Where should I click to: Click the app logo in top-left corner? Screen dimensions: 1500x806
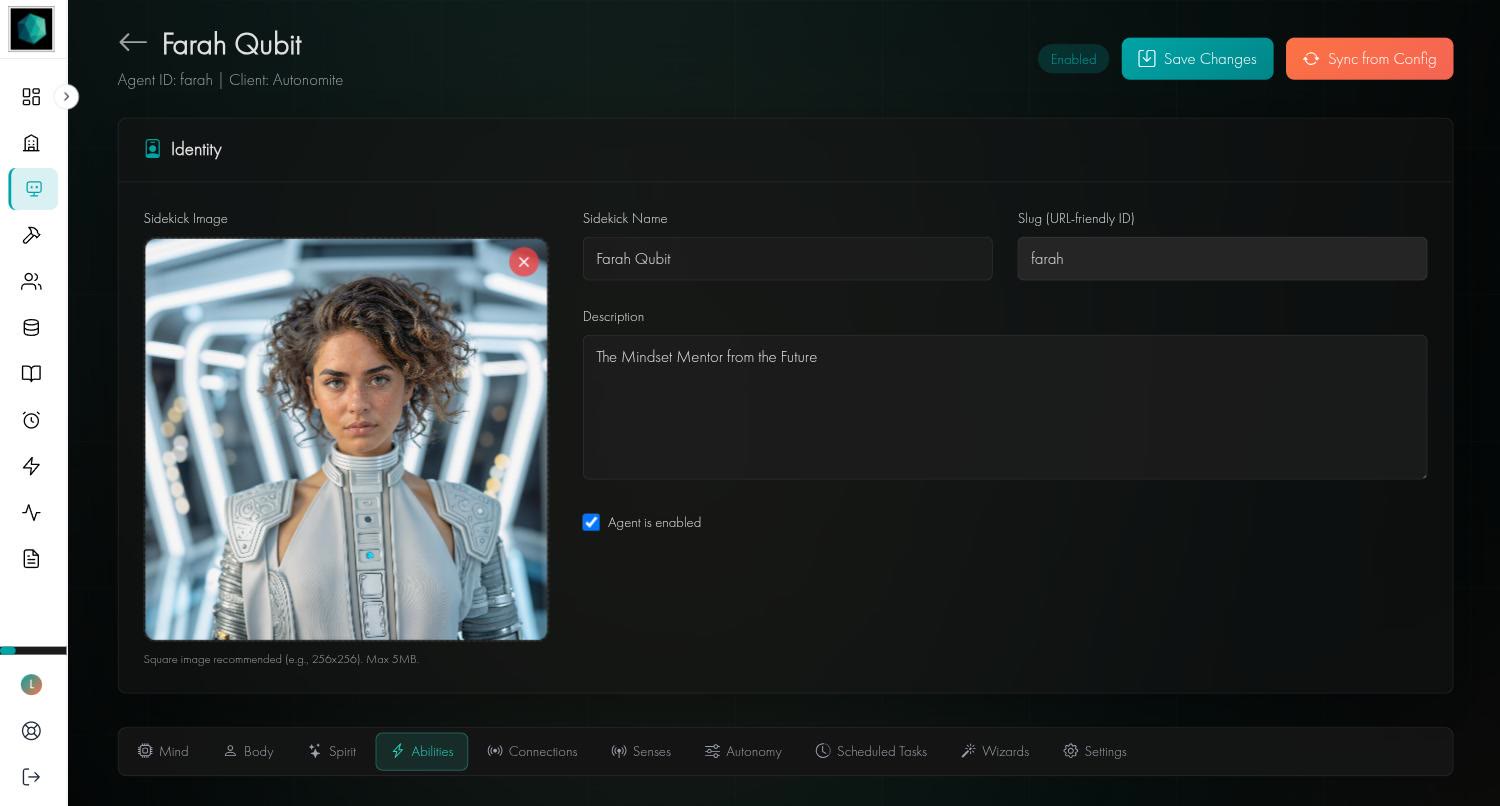[x=31, y=29]
